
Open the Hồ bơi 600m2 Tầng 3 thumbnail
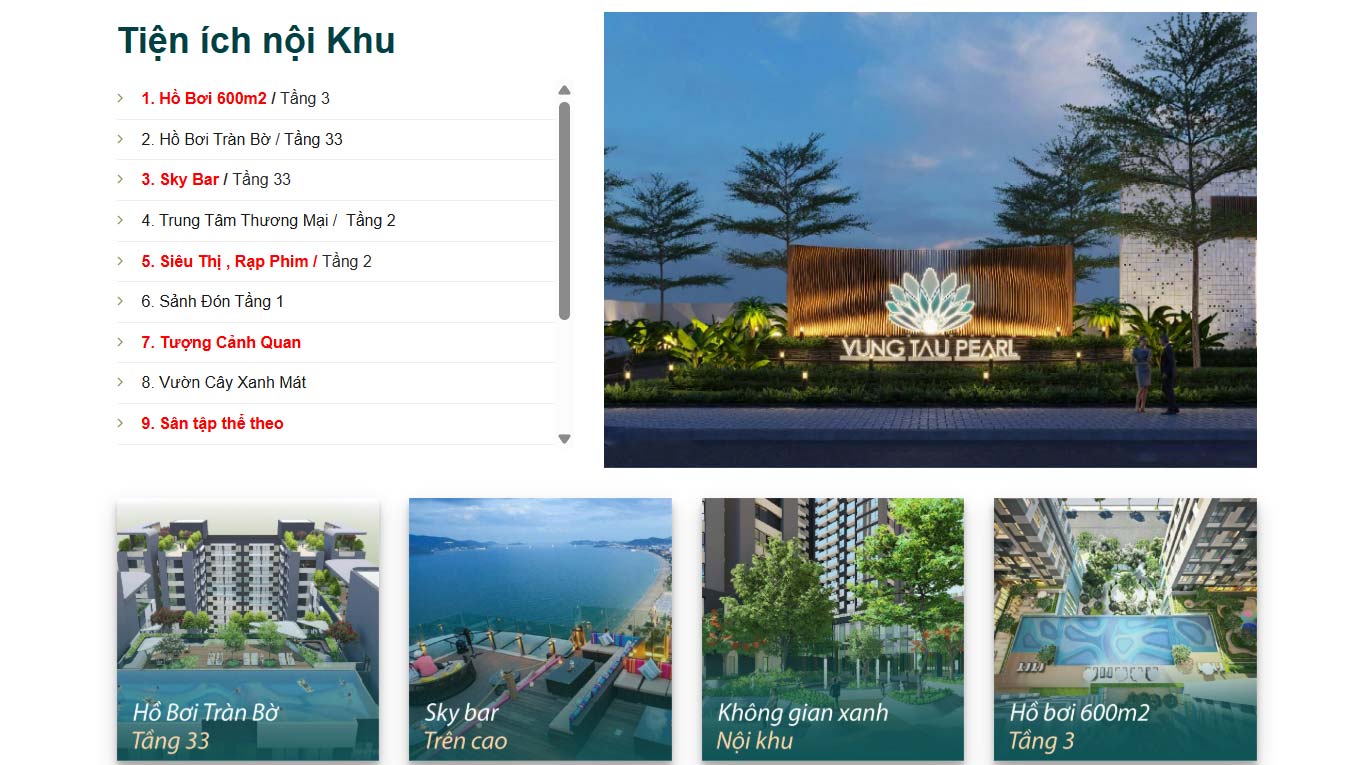(1125, 629)
